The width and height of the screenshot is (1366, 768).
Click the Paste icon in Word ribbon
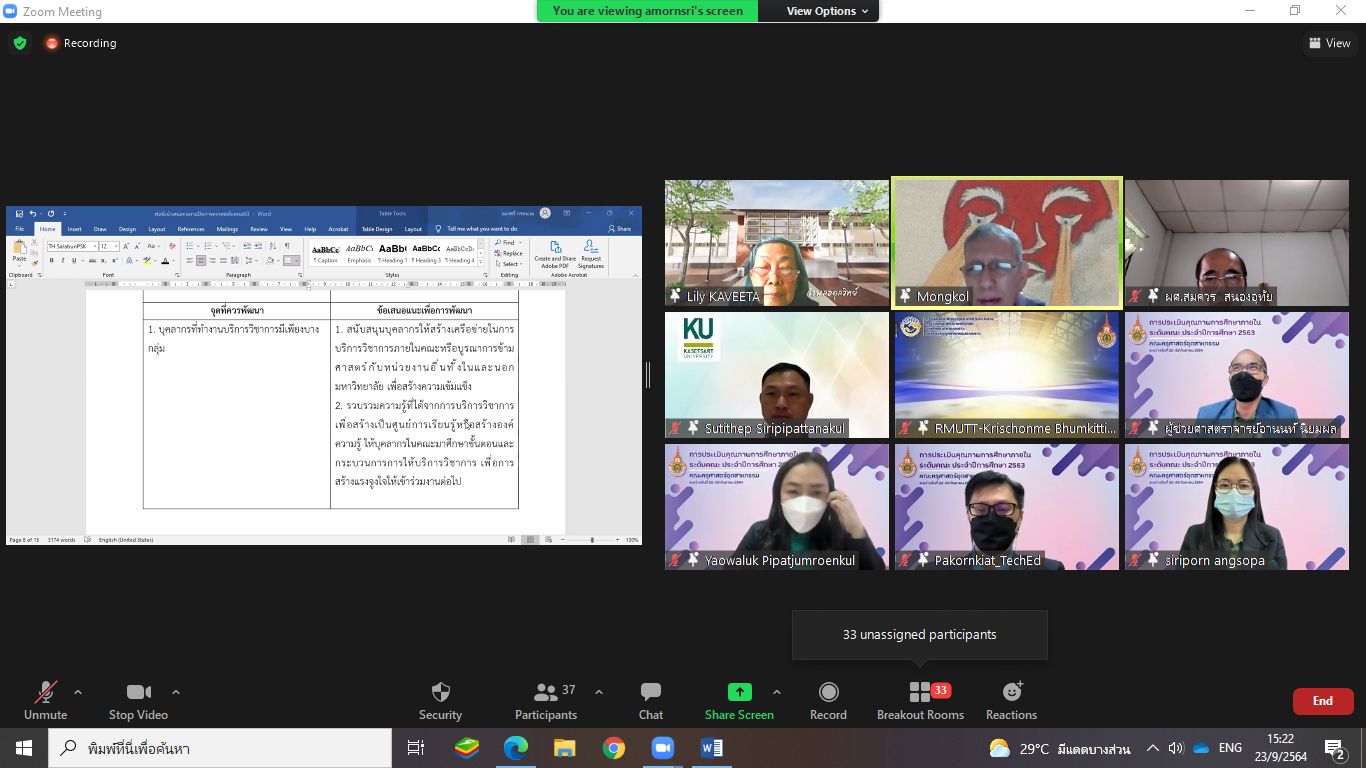pos(20,247)
